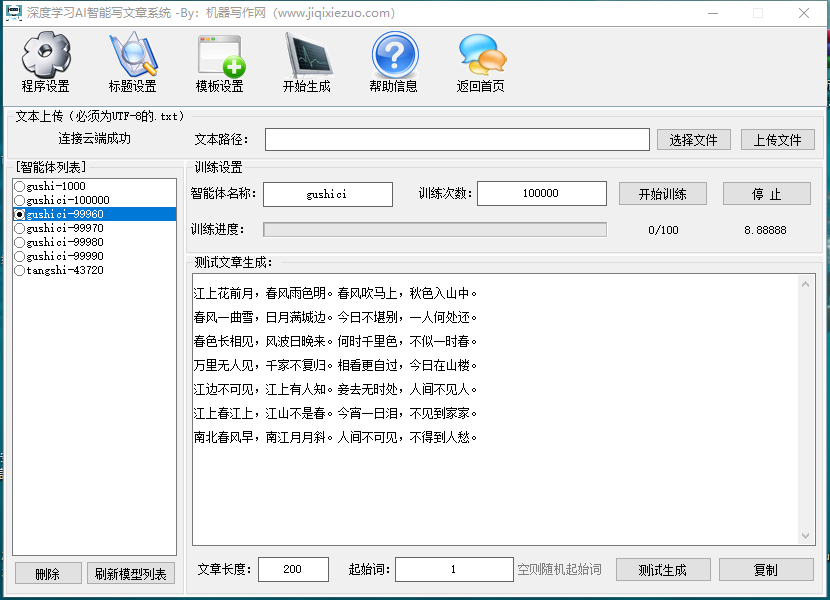This screenshot has height=600, width=830.
Task: Click the 开始生成 monitor icon
Action: click(x=306, y=55)
